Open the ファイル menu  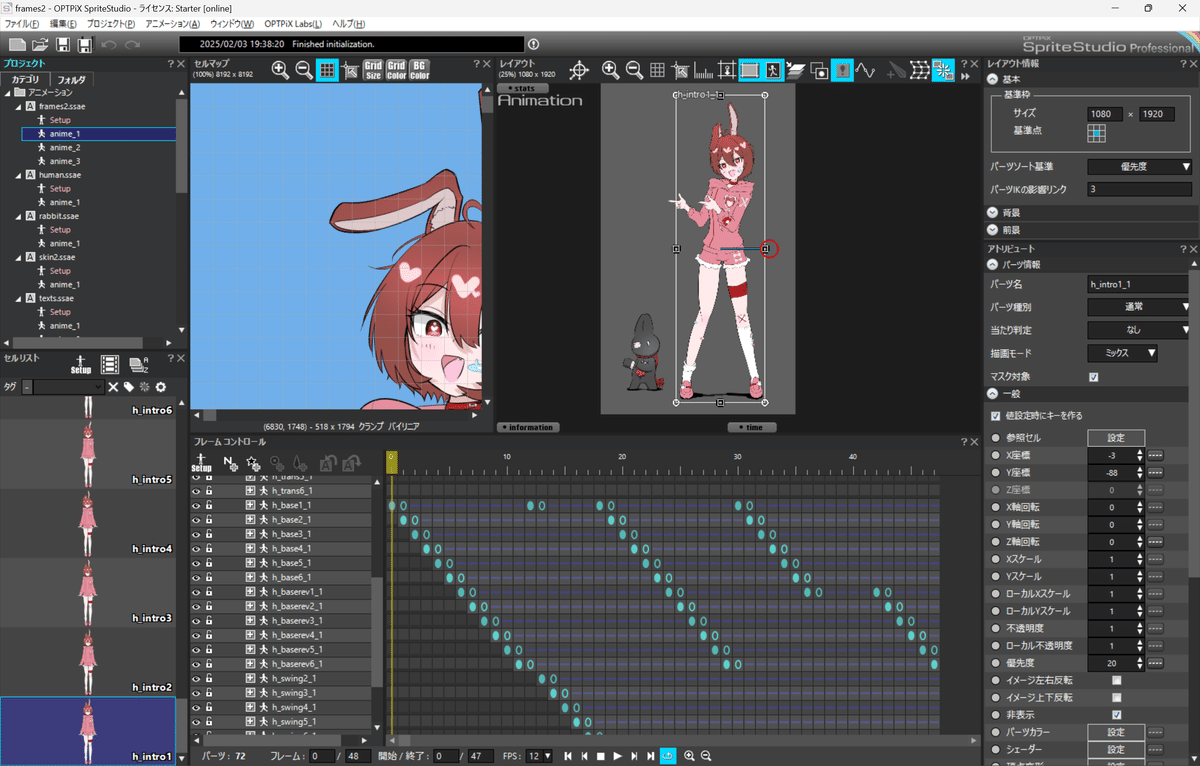click(22, 24)
